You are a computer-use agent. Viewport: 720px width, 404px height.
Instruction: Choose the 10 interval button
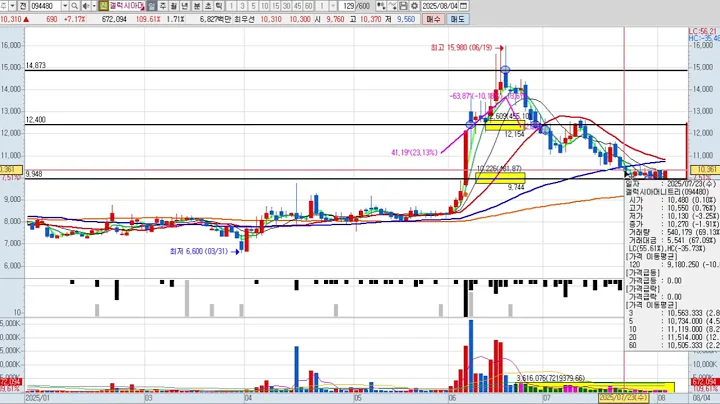tap(264, 6)
